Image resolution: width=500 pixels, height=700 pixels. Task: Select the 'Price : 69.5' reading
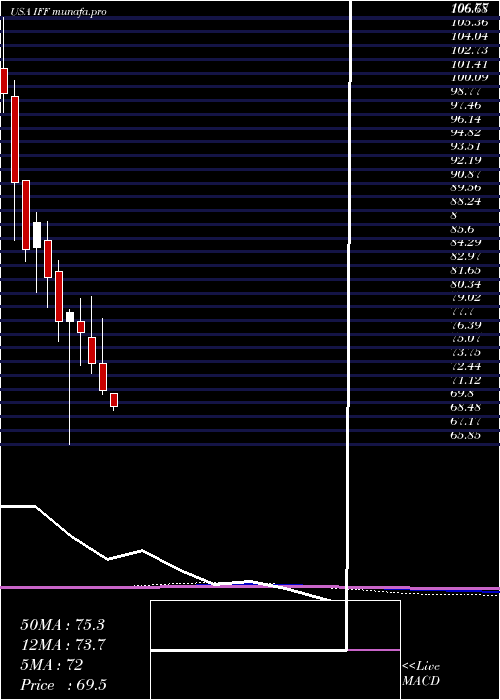(63, 685)
